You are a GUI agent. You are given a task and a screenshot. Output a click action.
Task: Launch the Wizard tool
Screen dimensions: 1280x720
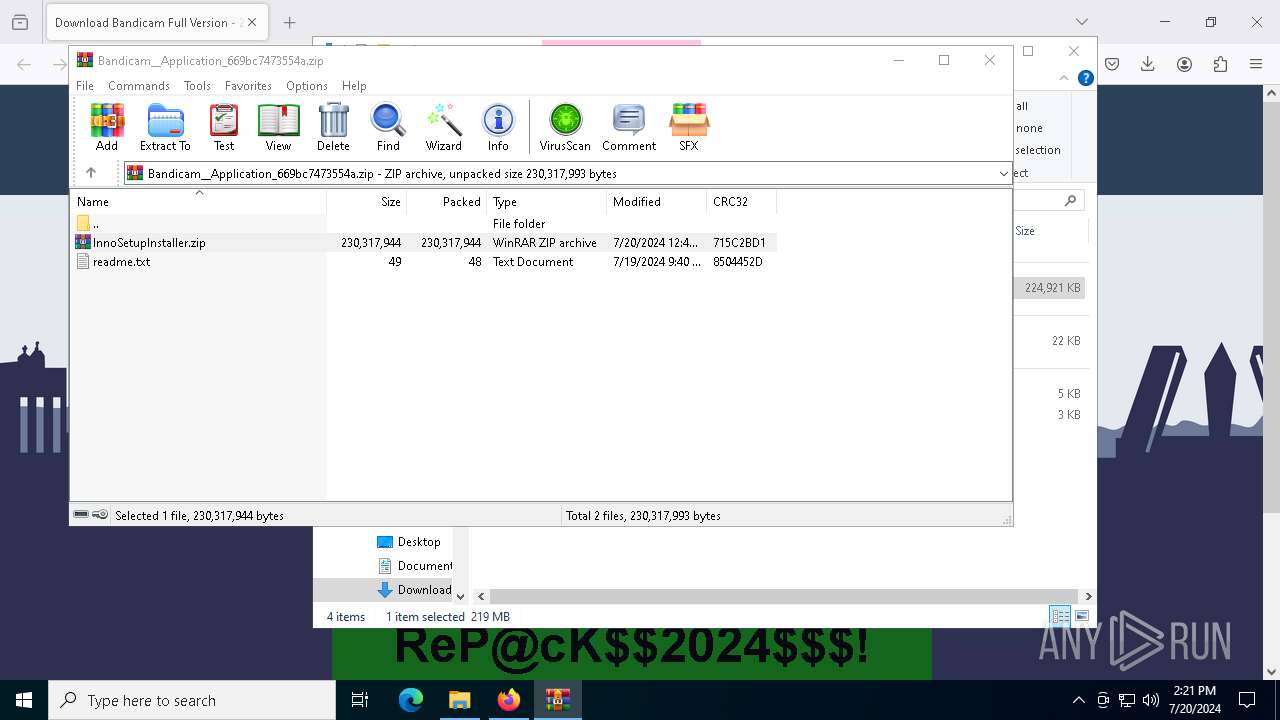point(443,127)
